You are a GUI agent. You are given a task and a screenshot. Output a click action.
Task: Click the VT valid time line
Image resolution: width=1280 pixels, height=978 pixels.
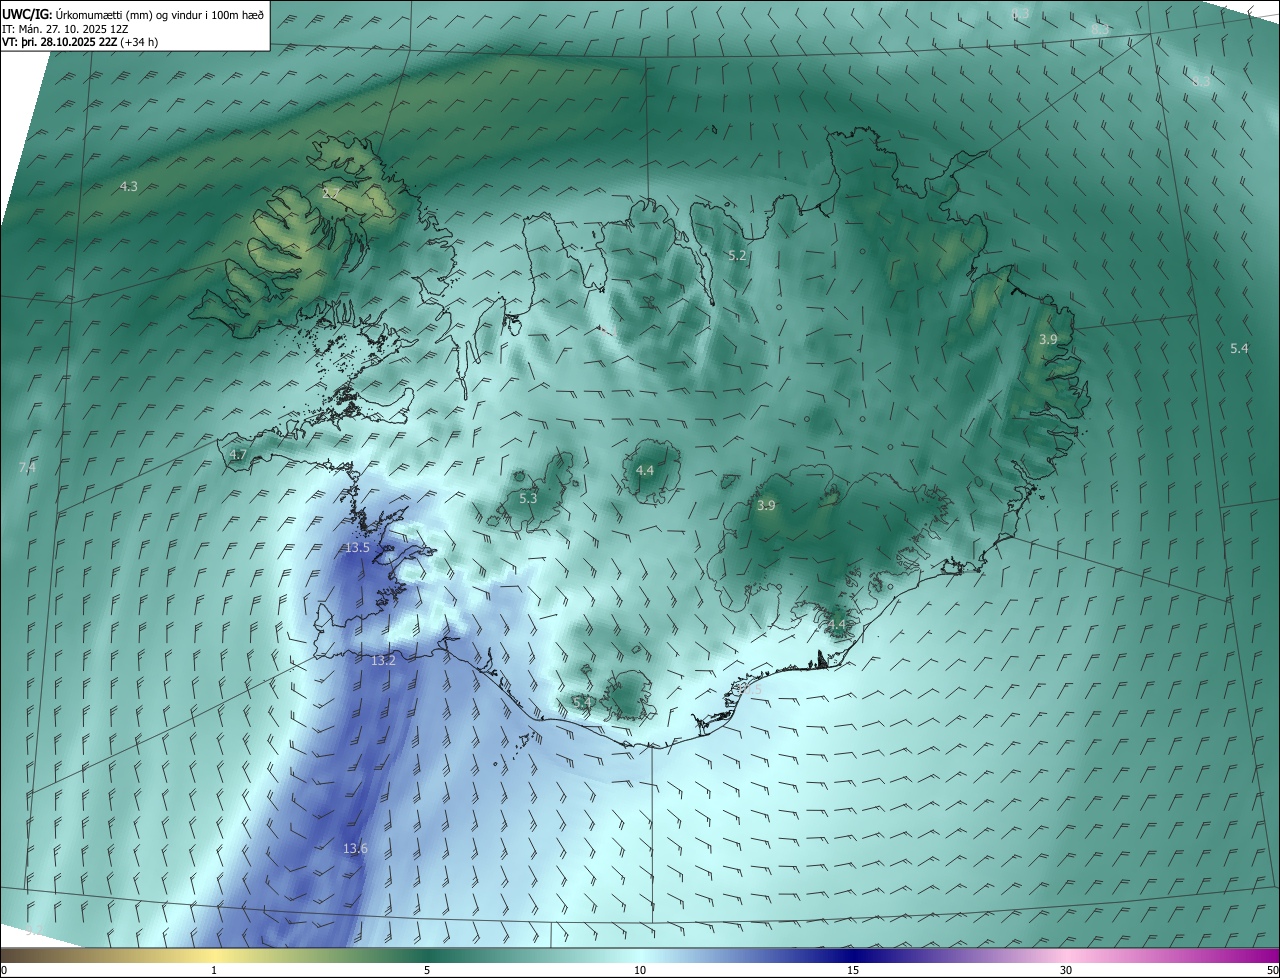tap(79, 42)
